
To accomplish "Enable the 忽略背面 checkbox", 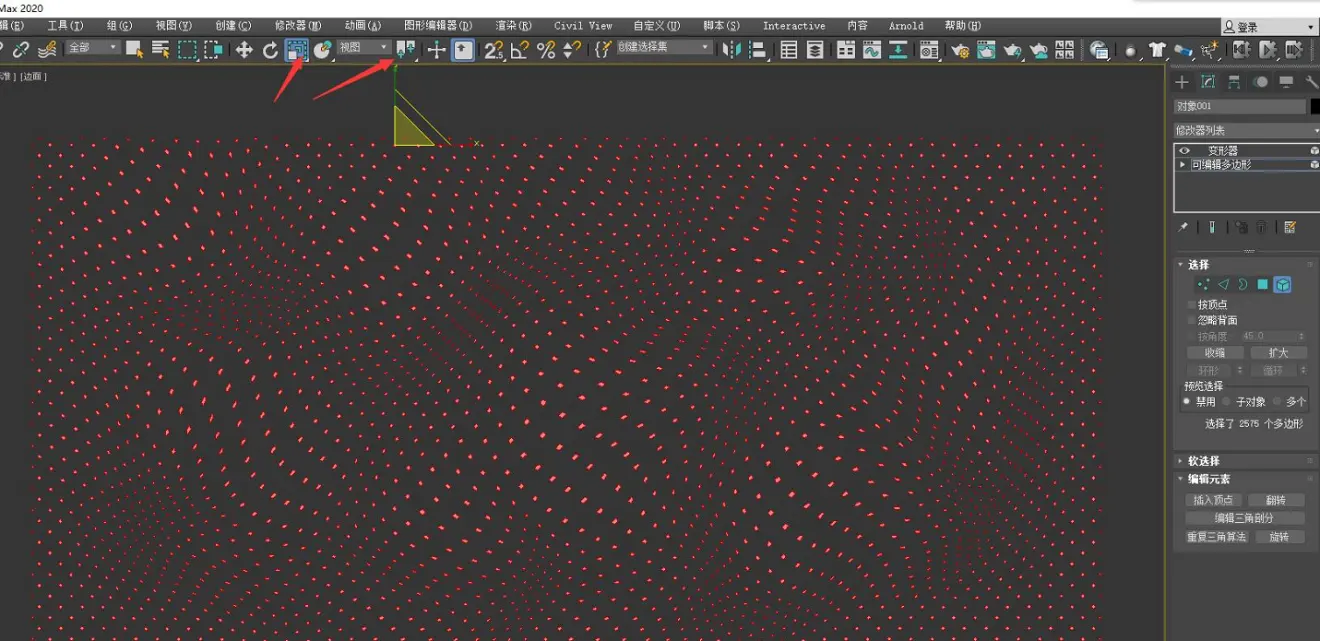I will pyautogui.click(x=1191, y=320).
